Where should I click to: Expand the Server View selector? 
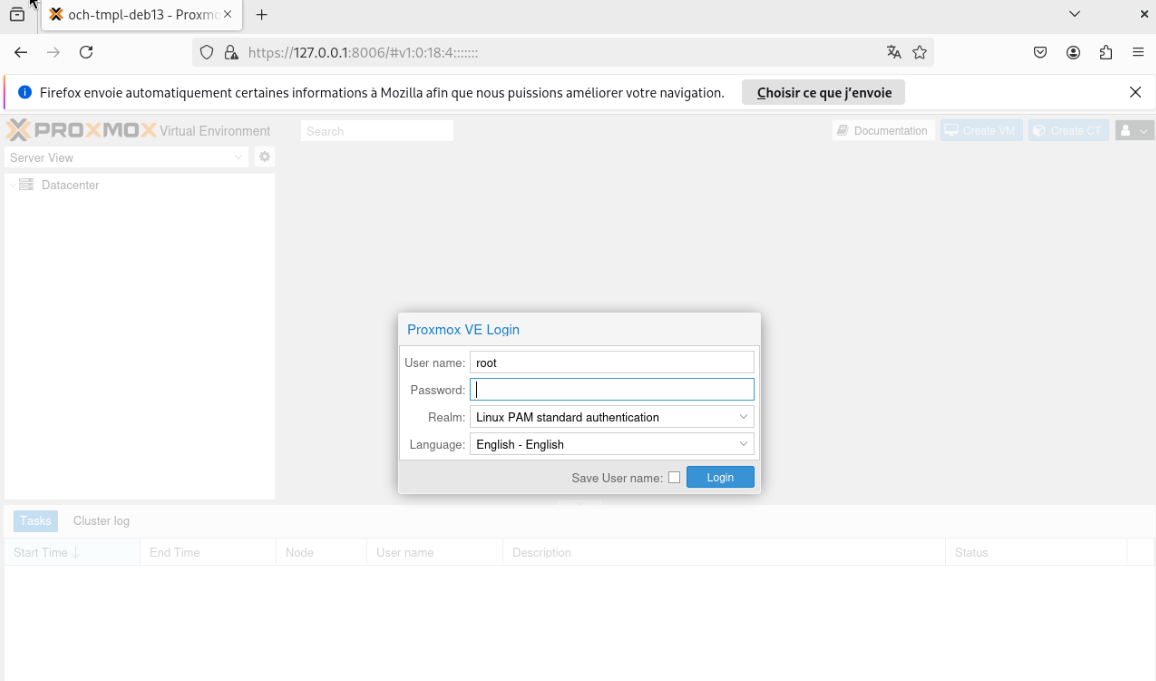(126, 158)
